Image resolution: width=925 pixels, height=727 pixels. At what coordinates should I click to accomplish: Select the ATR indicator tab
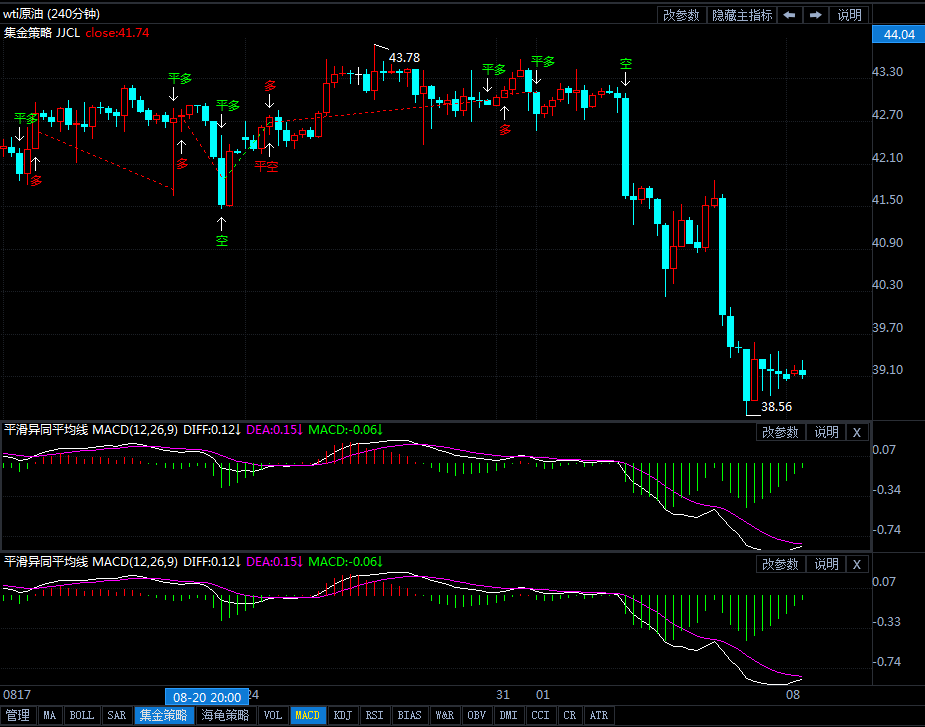pos(599,715)
